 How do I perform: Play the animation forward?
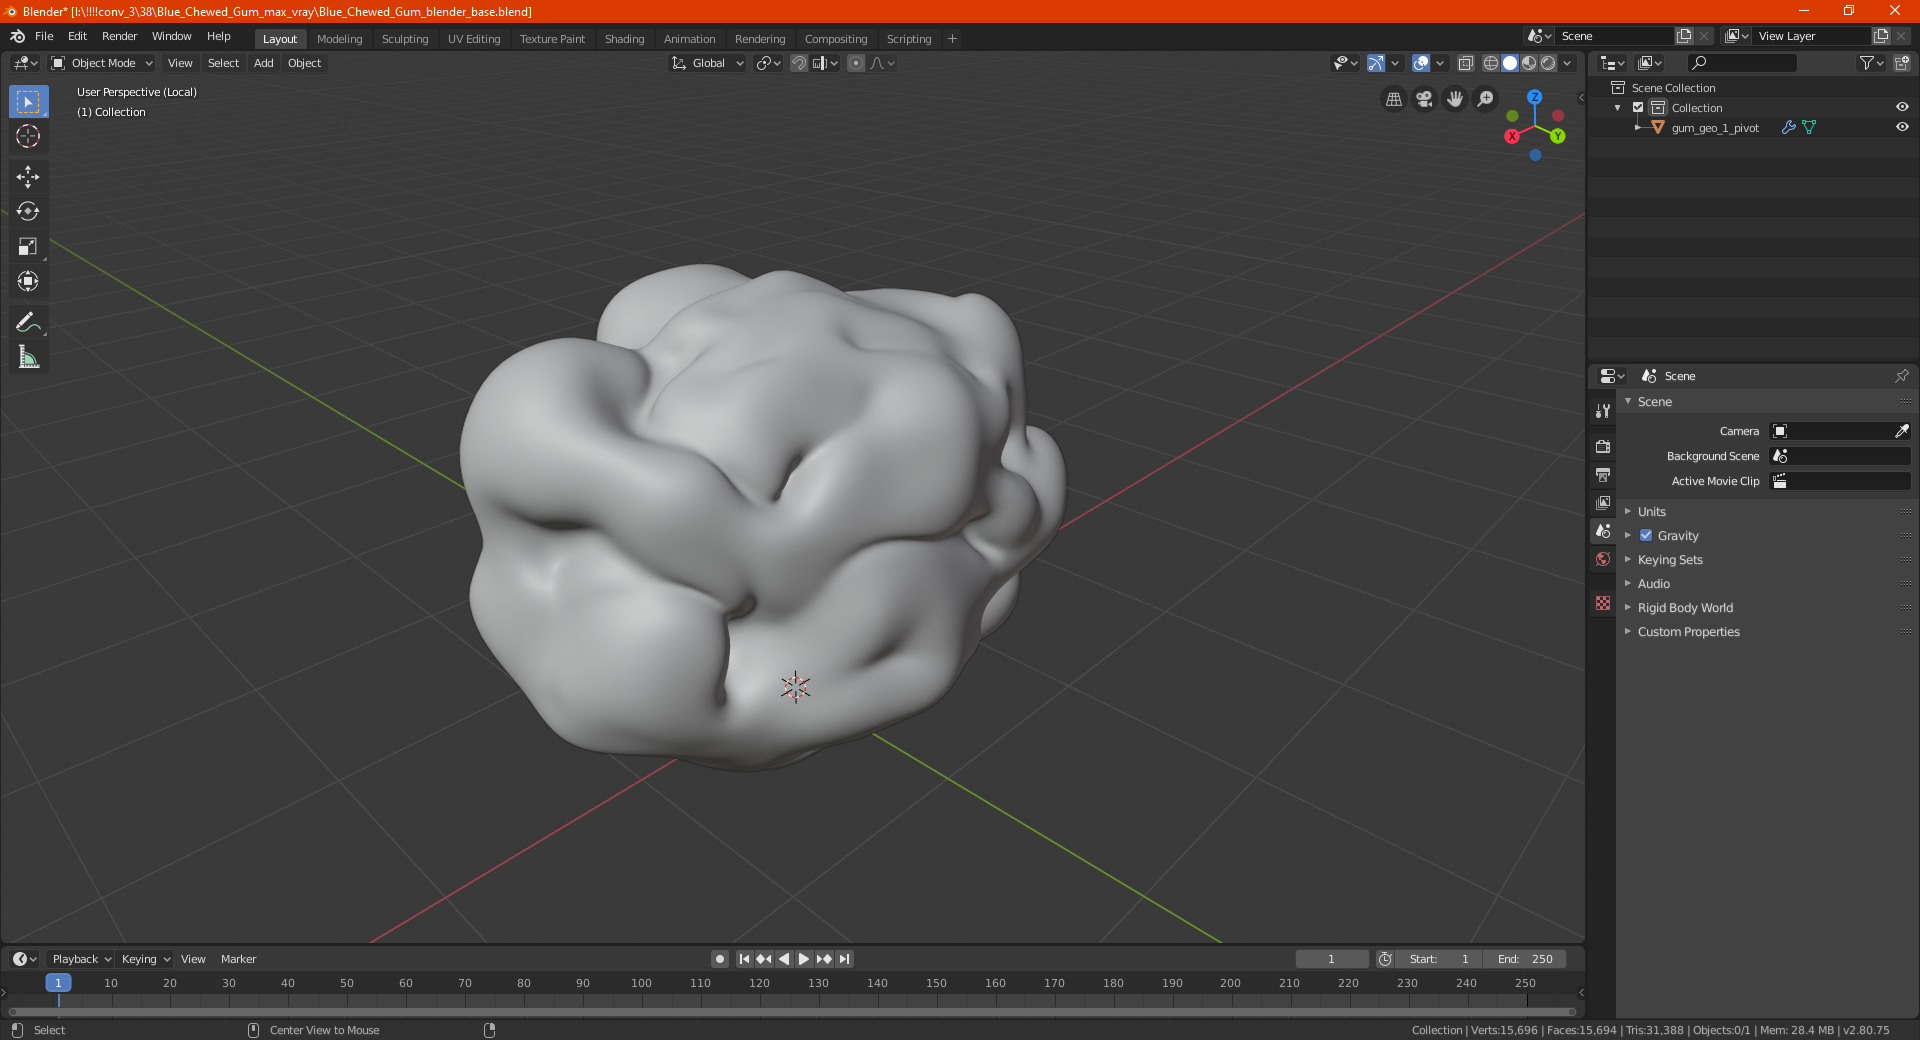[804, 959]
